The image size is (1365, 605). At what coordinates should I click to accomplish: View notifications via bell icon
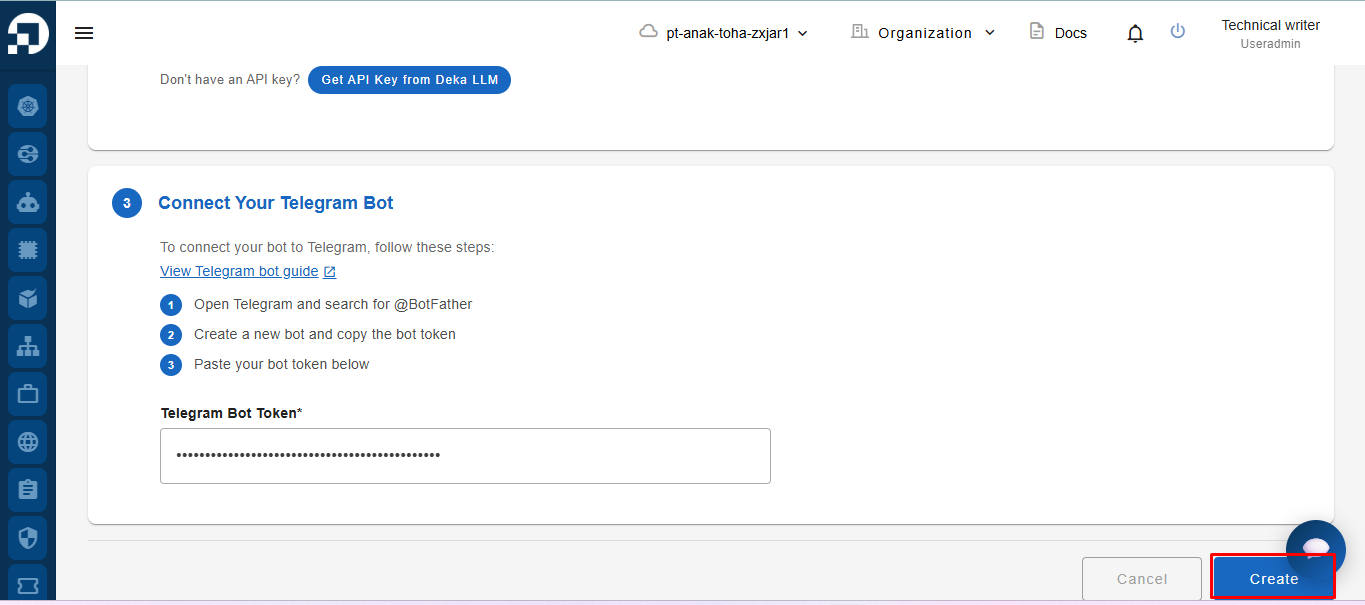1135,33
